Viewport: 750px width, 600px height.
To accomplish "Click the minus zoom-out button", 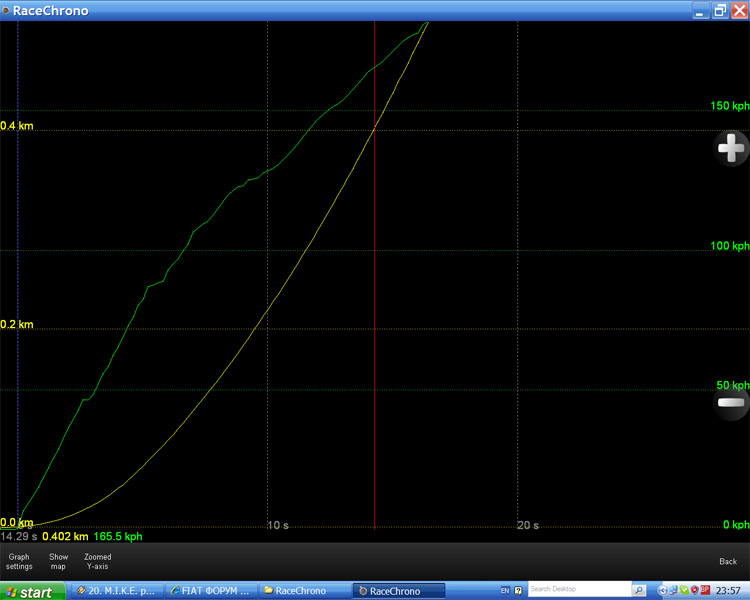I will pyautogui.click(x=731, y=402).
